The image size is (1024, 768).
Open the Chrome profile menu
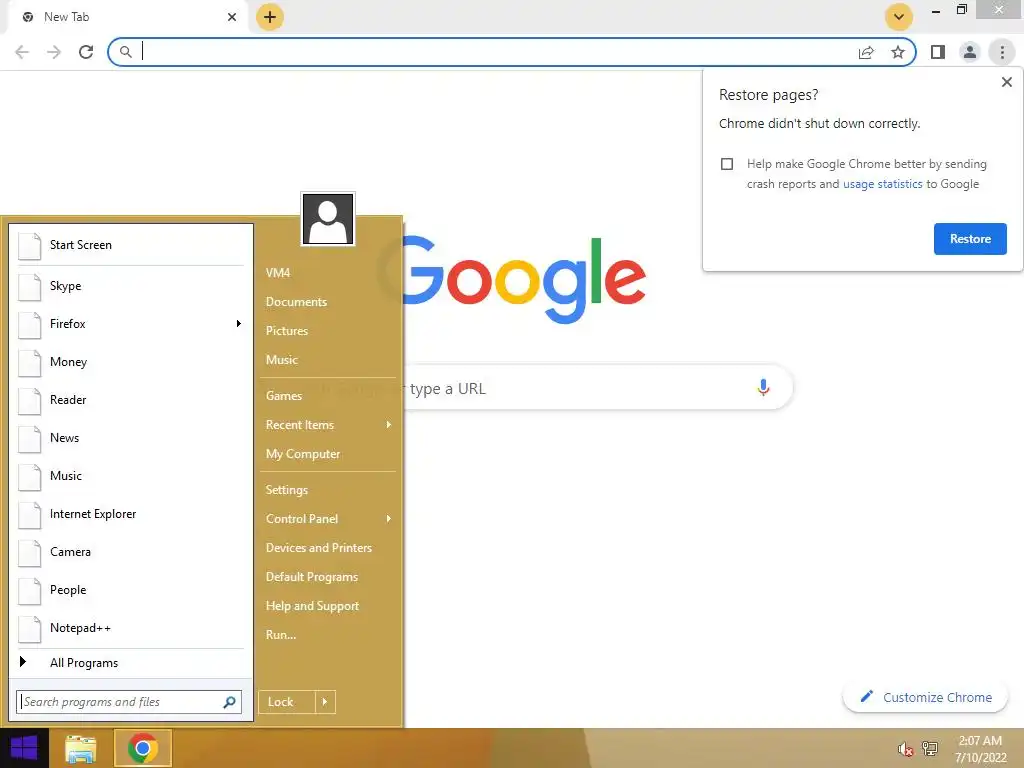pos(970,52)
